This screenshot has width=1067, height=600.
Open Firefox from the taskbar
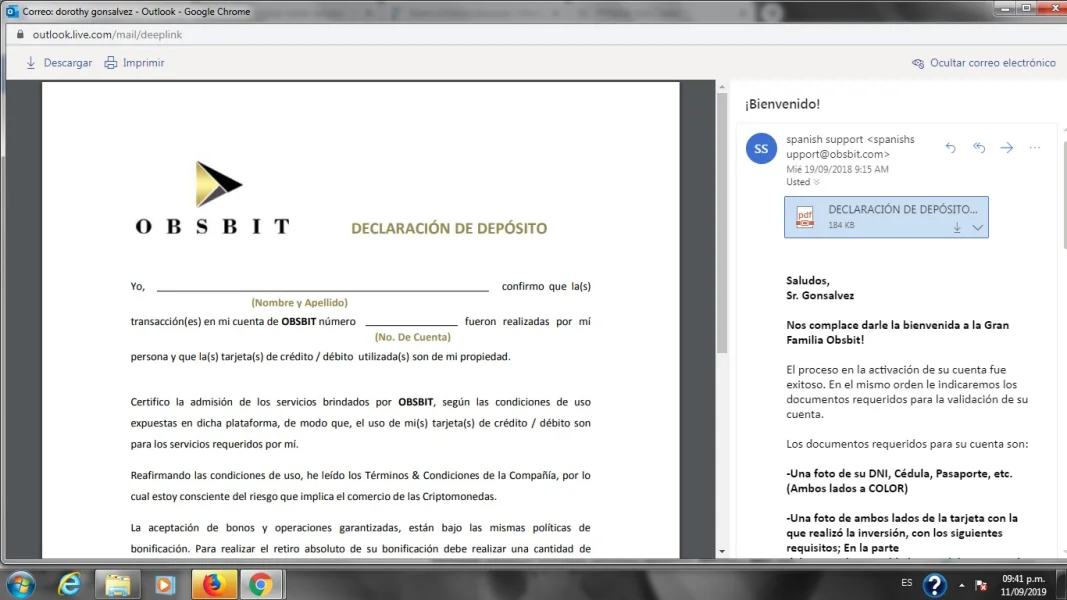pos(213,584)
